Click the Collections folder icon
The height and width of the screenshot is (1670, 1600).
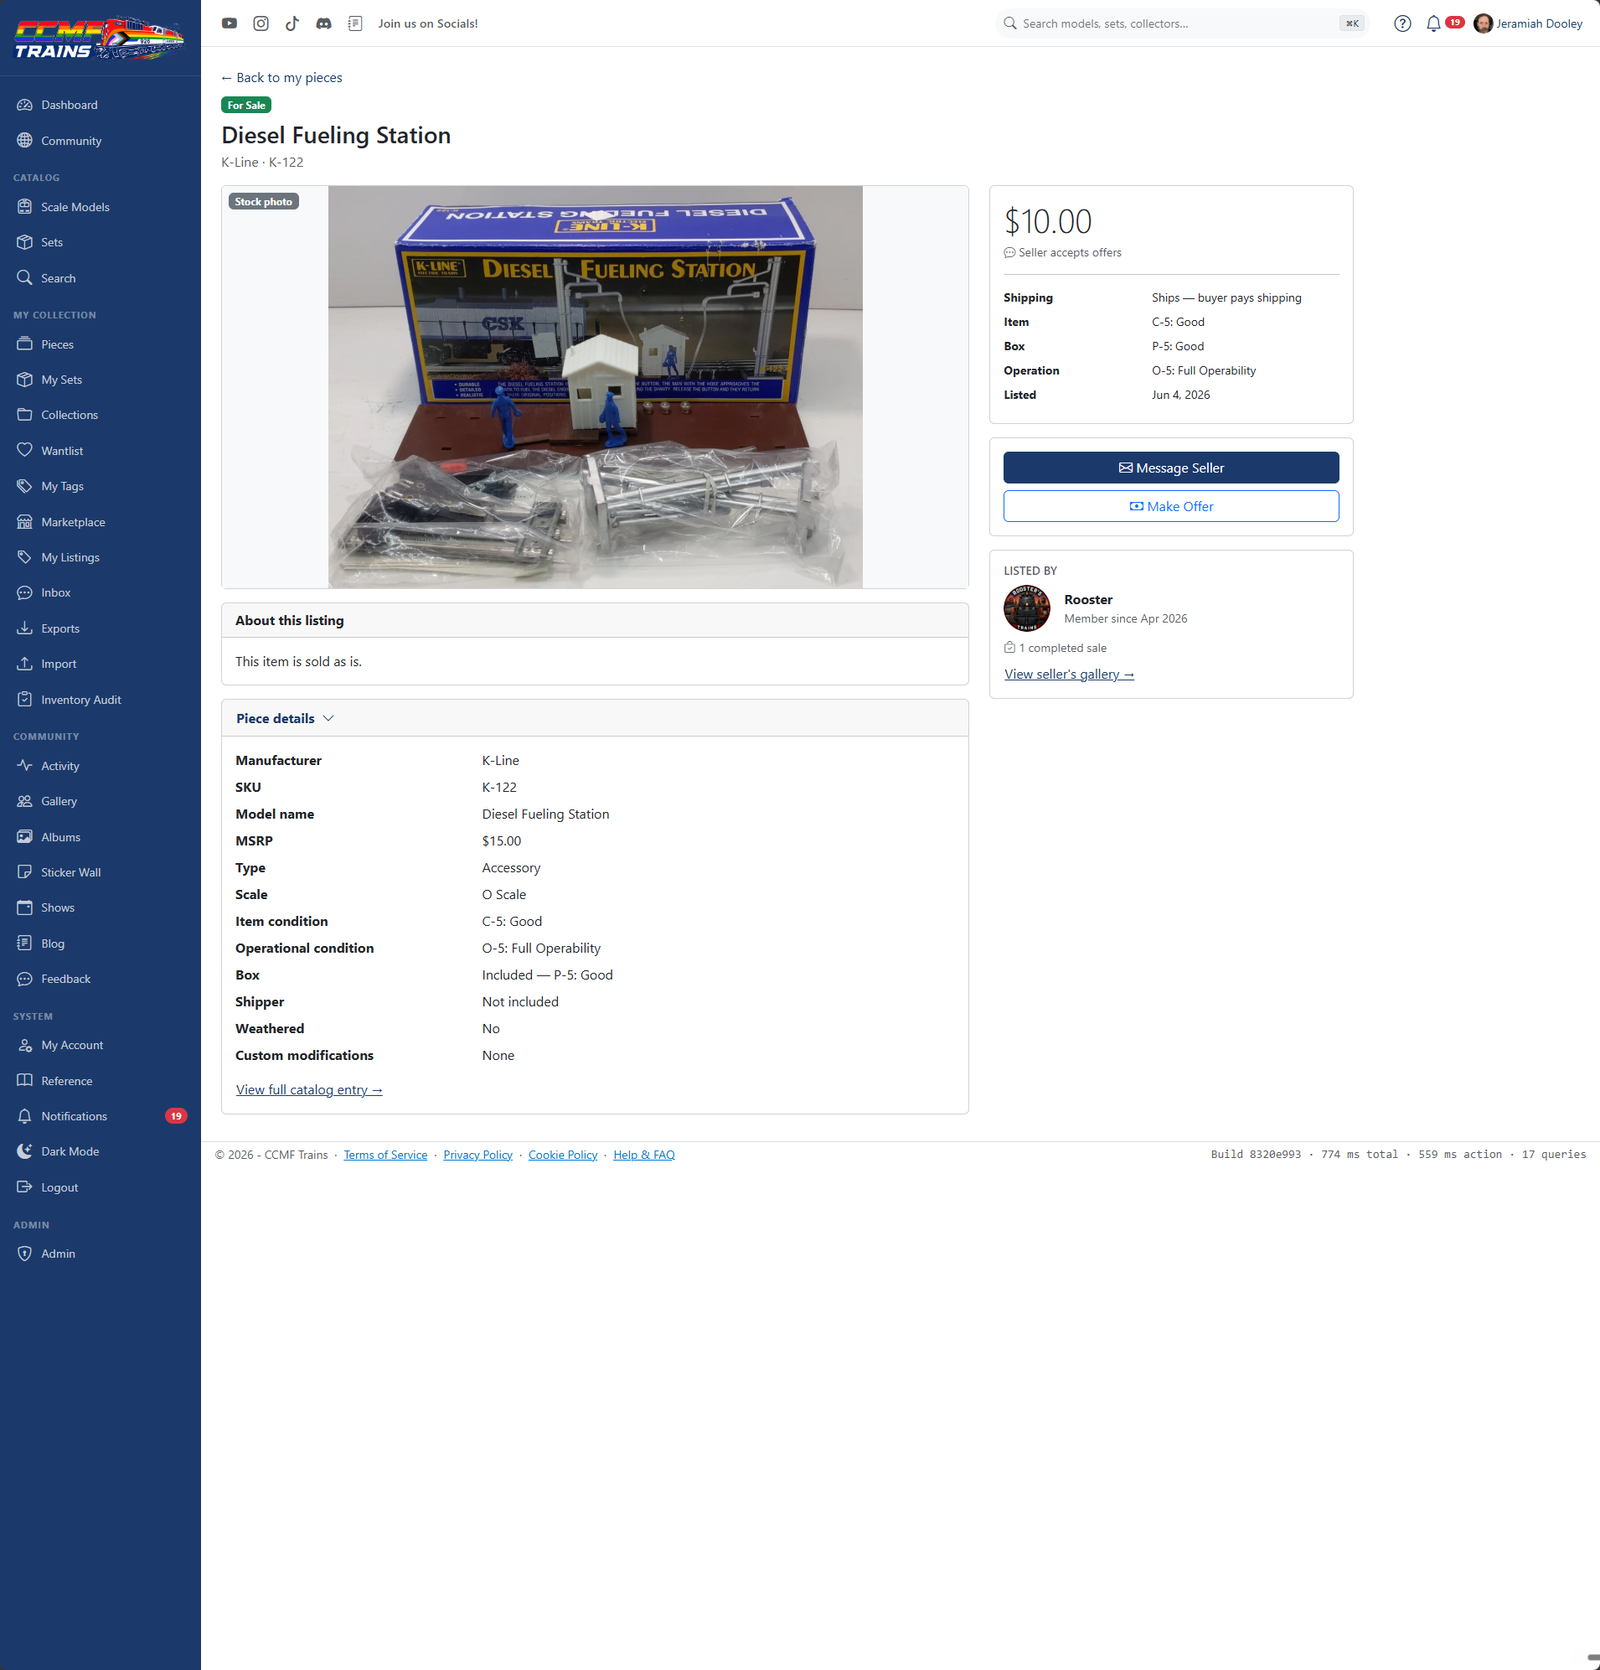pos(25,415)
